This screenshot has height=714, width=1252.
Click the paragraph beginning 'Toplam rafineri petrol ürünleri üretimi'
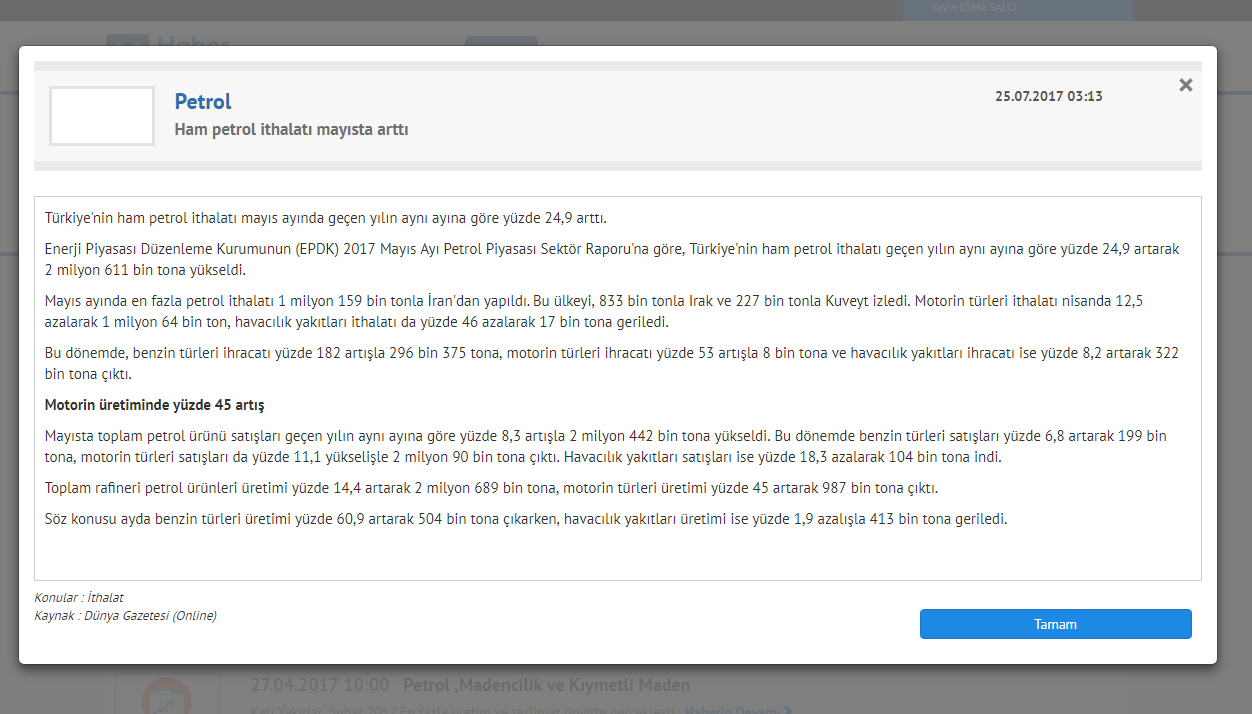click(492, 488)
